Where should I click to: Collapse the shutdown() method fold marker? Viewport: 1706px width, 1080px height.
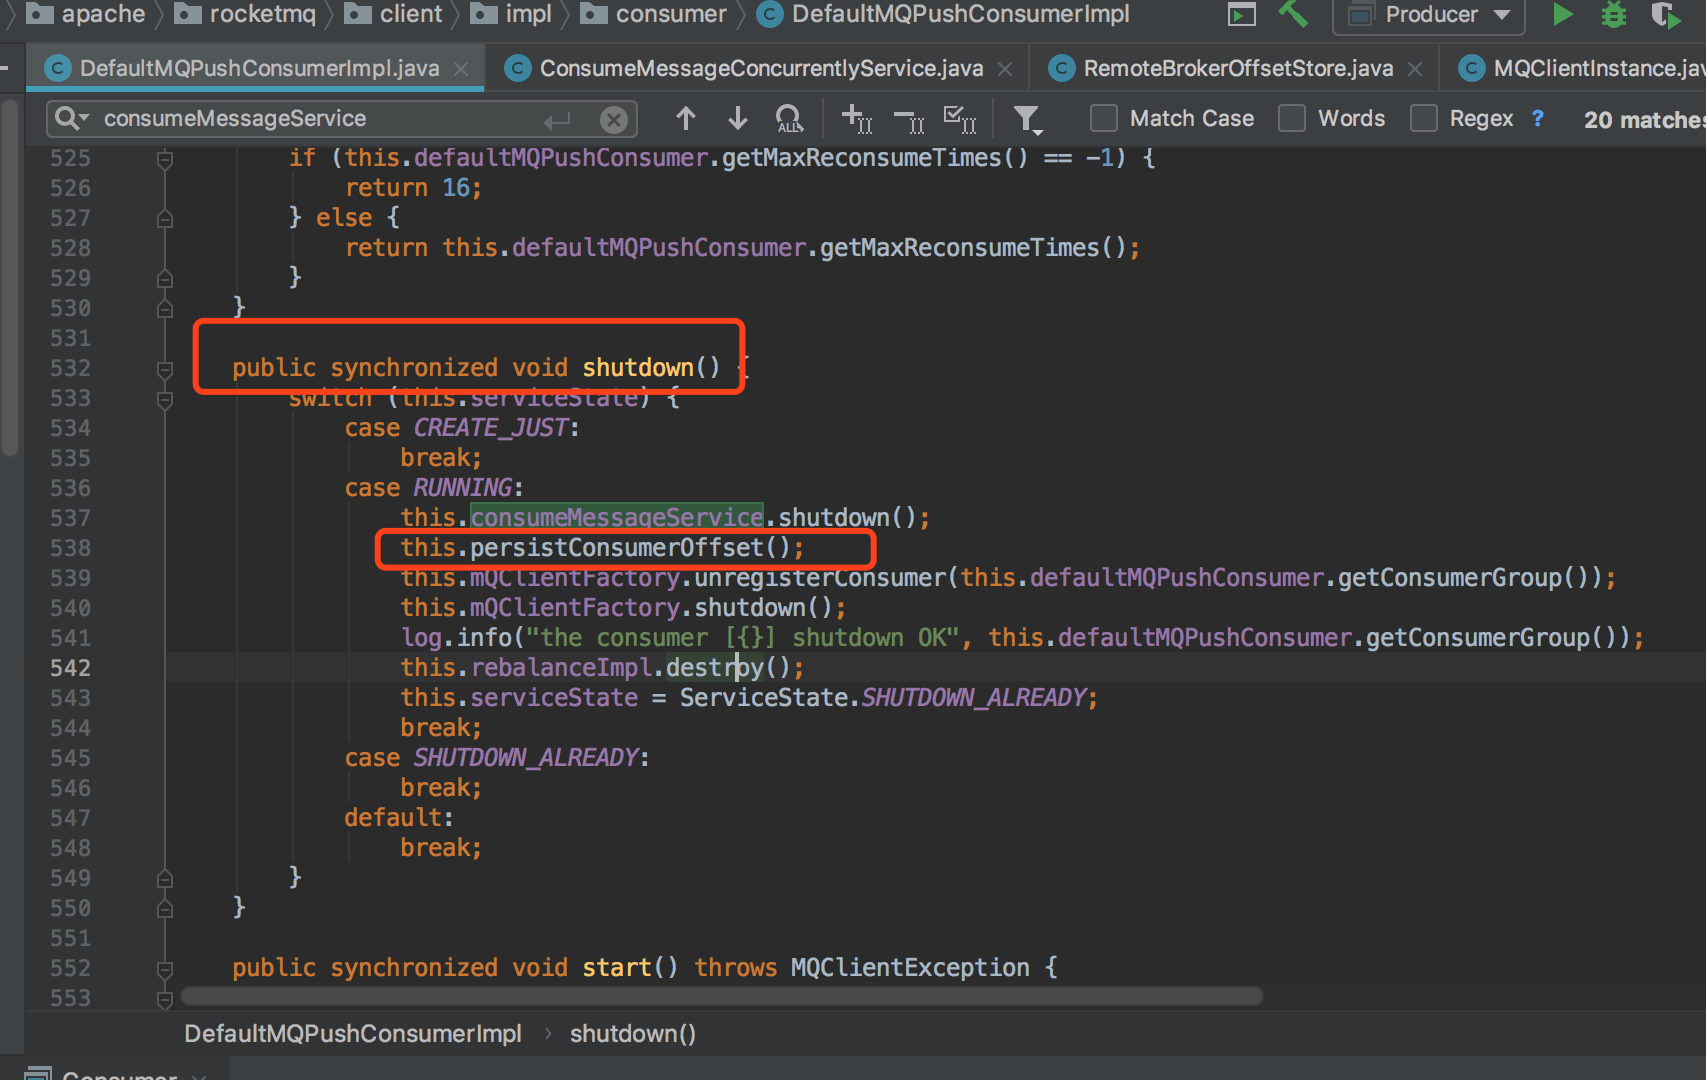(165, 369)
